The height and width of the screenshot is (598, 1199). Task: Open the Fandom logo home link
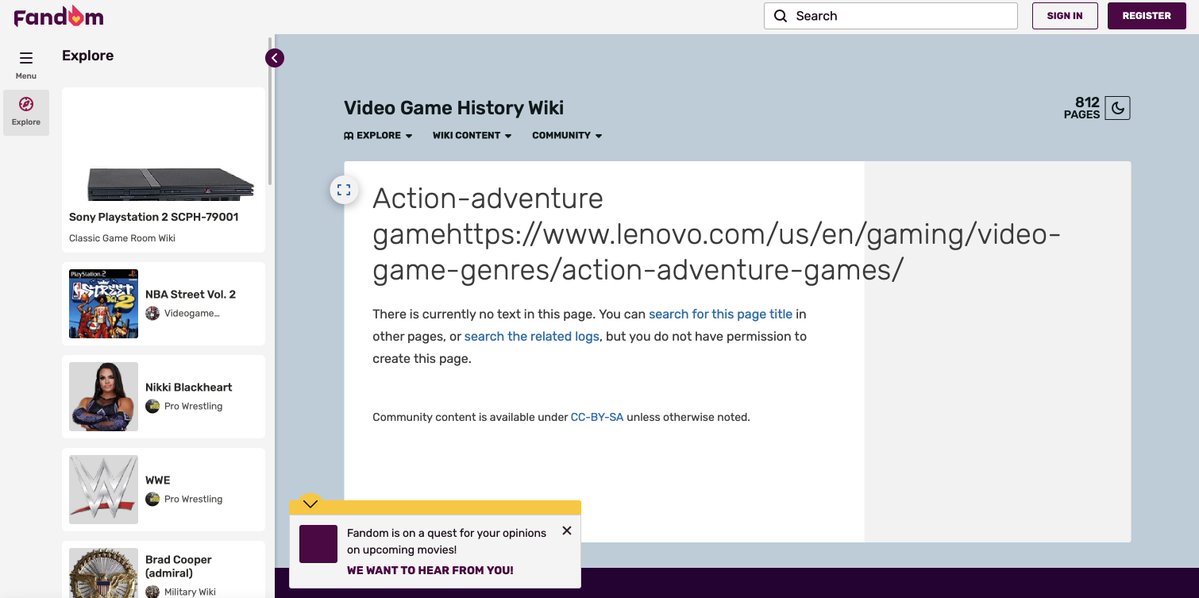click(58, 16)
